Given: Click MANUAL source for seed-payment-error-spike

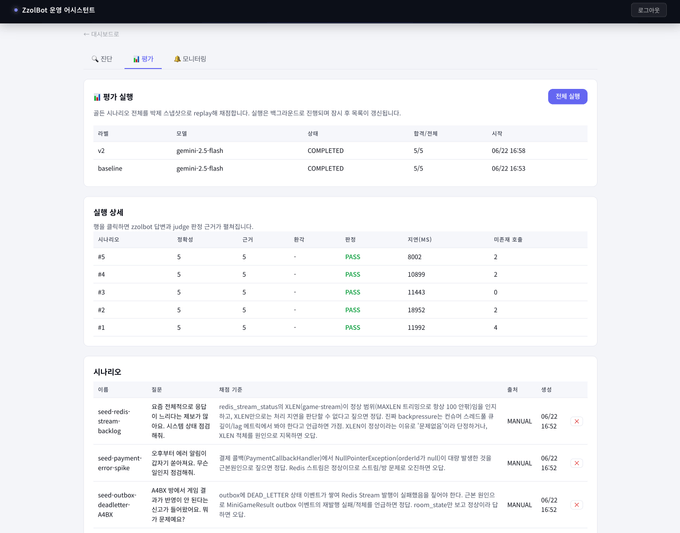Looking at the screenshot, I should pos(519,463).
